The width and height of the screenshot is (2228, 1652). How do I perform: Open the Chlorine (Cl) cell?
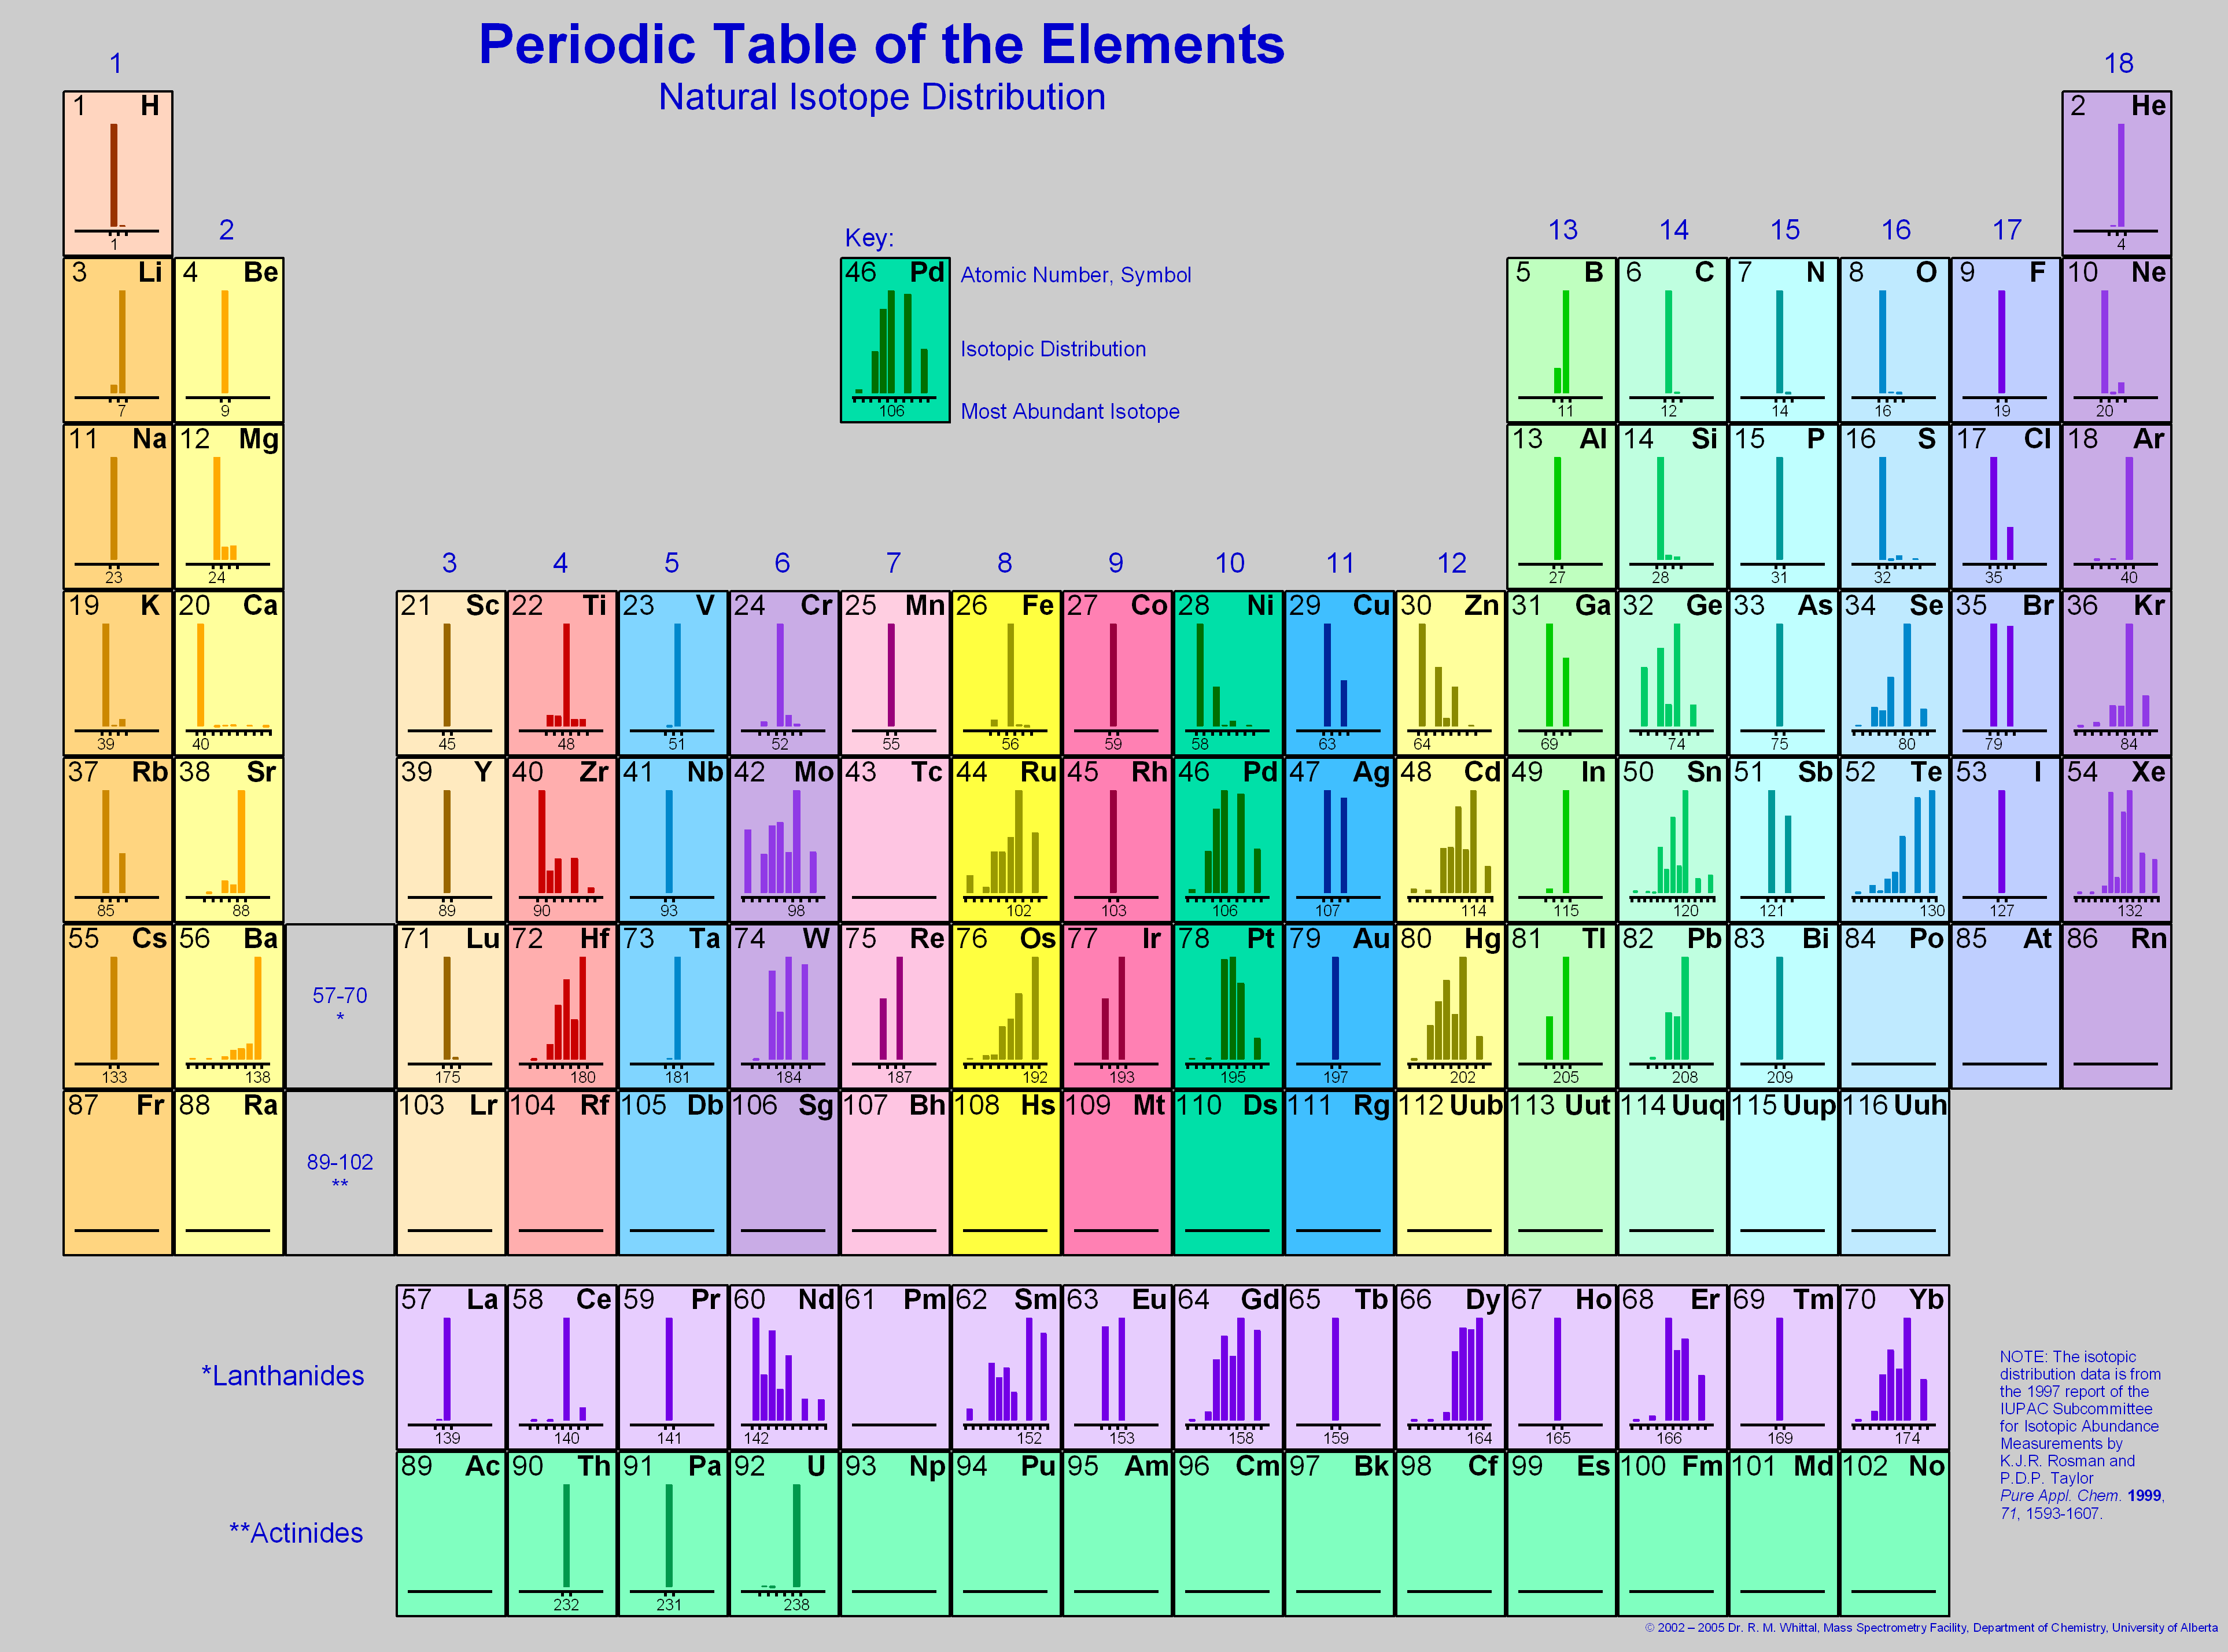(x=2006, y=506)
